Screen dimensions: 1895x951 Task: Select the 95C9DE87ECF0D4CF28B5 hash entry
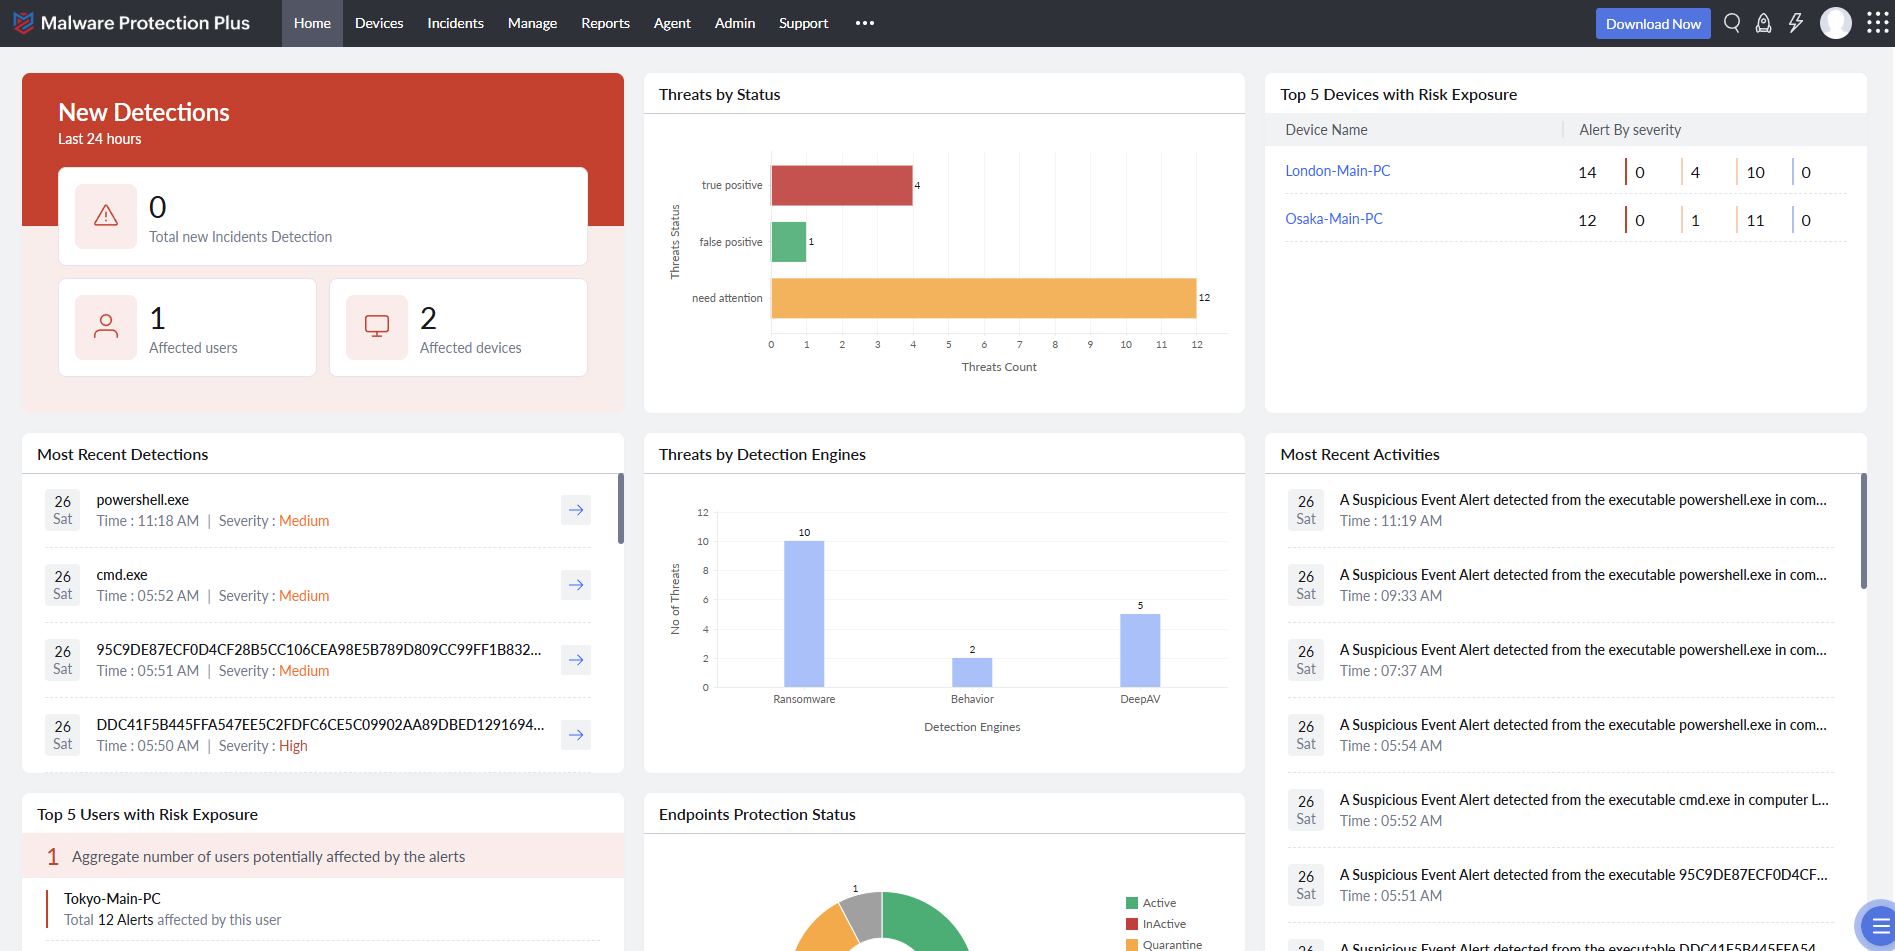pos(318,660)
